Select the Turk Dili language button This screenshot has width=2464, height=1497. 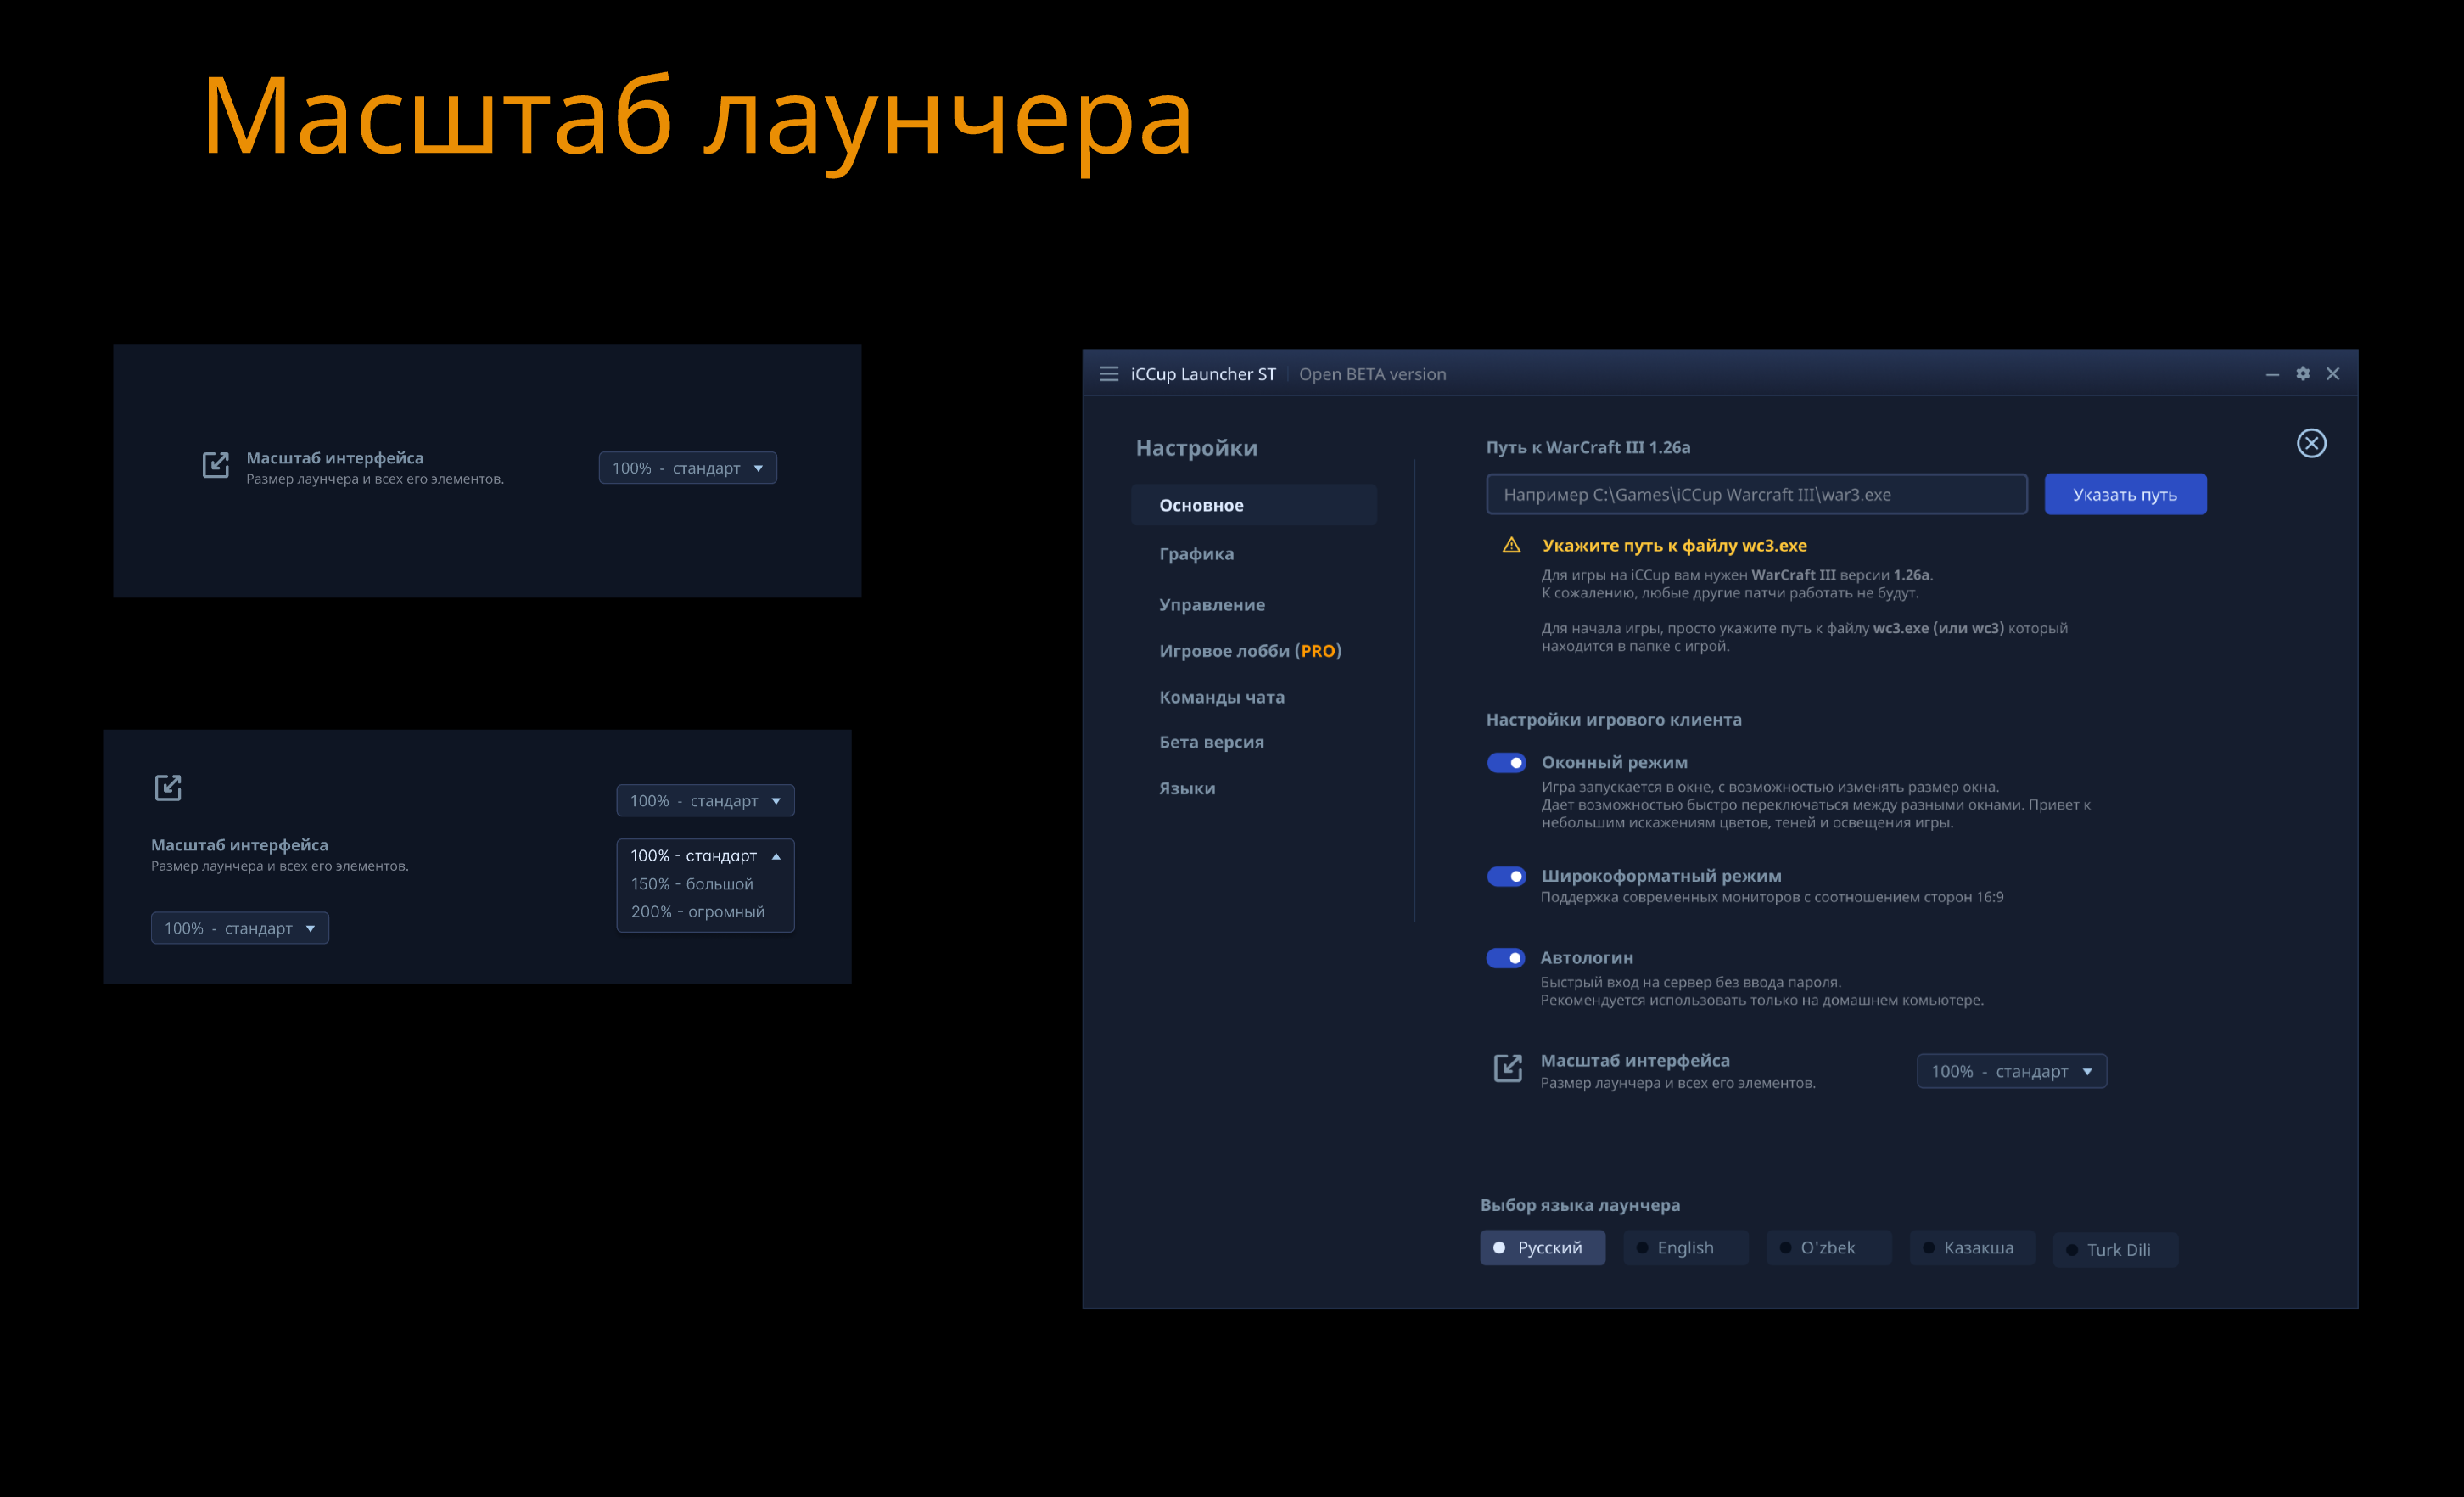pos(2115,1250)
